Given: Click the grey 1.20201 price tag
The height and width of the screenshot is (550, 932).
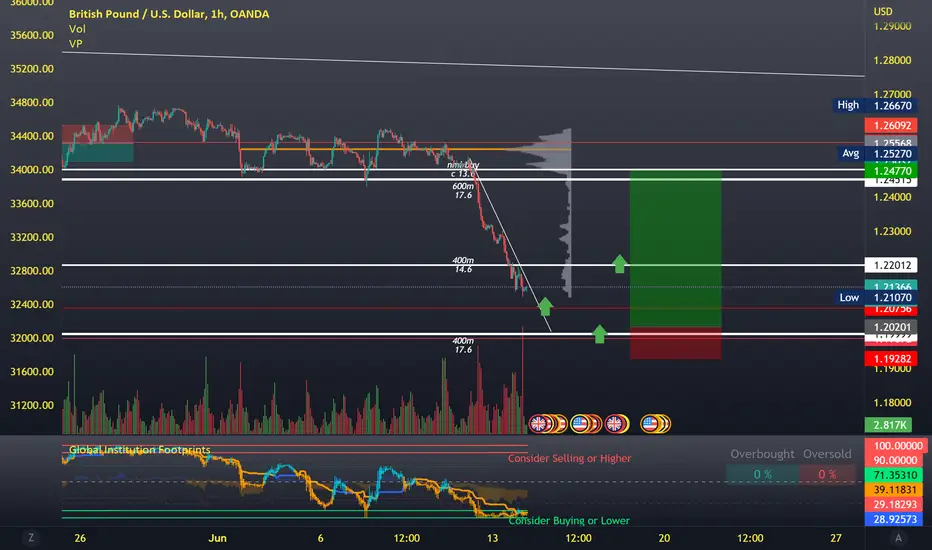Looking at the screenshot, I should [x=891, y=327].
